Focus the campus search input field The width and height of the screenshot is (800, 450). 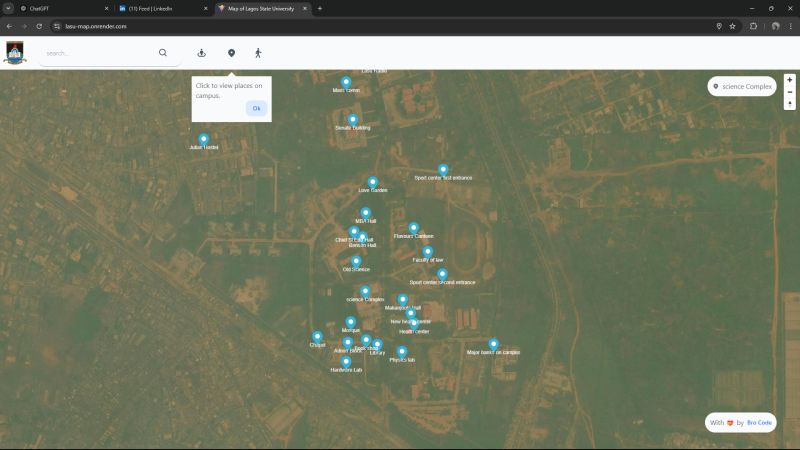[x=98, y=53]
